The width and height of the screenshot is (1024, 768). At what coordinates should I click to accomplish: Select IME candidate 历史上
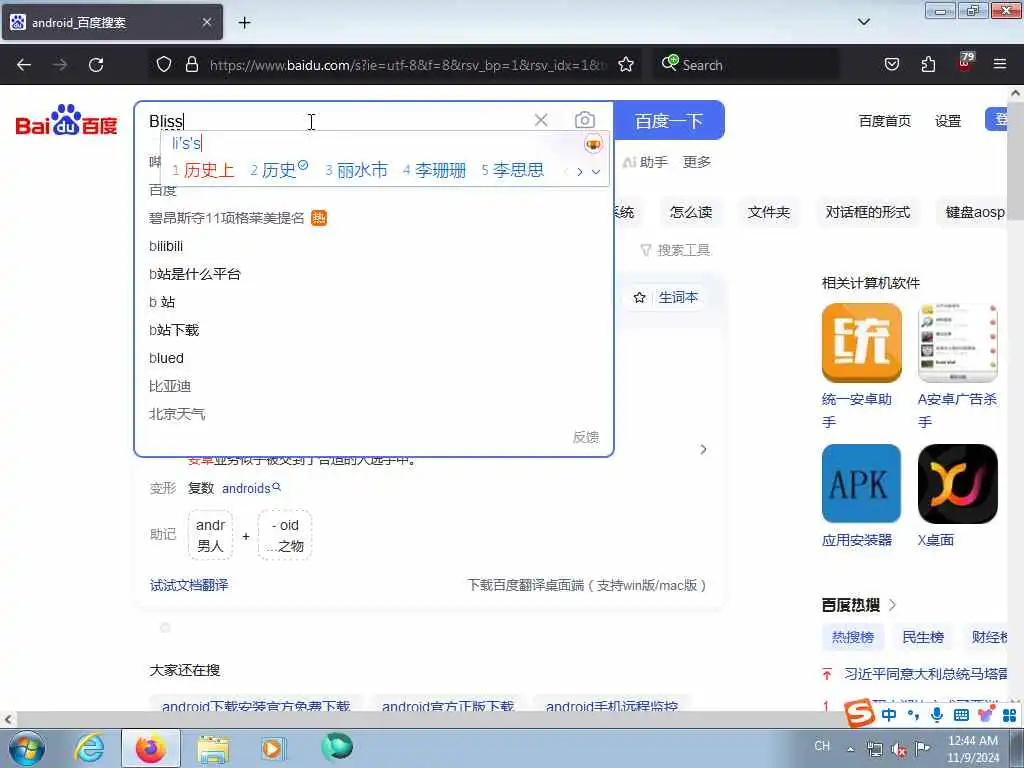pos(203,170)
